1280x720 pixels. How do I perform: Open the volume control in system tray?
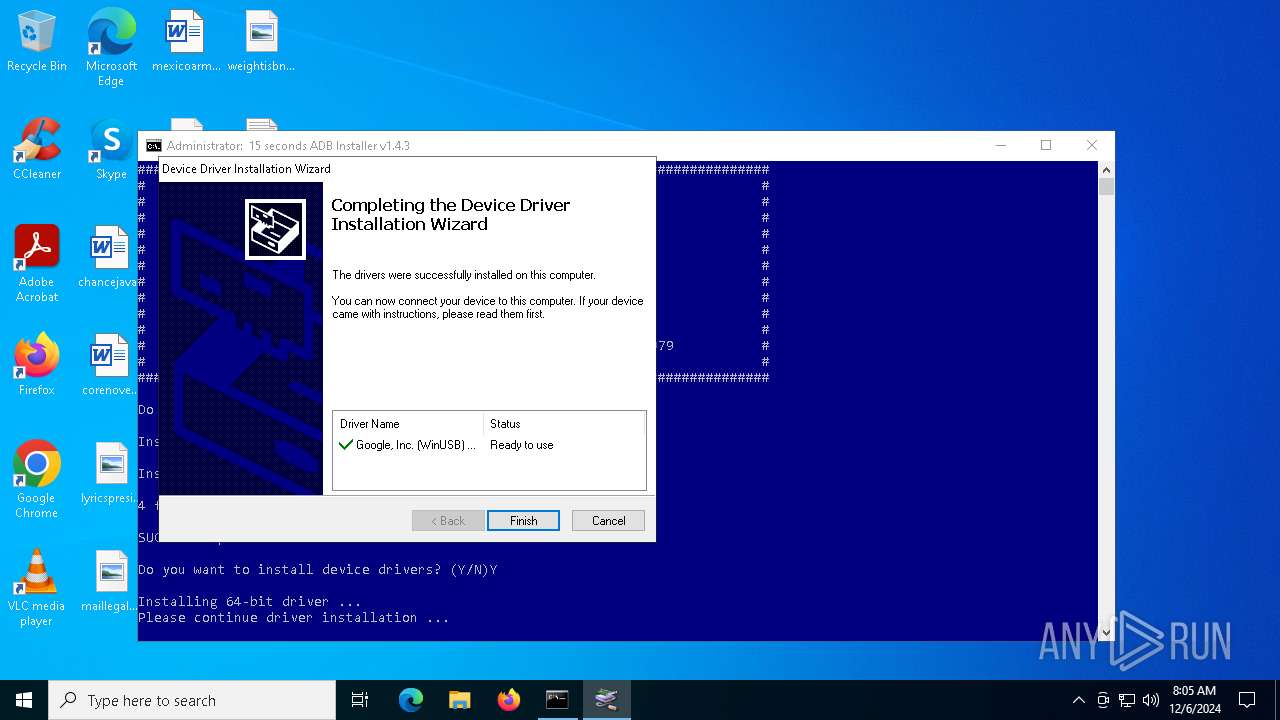(1151, 700)
